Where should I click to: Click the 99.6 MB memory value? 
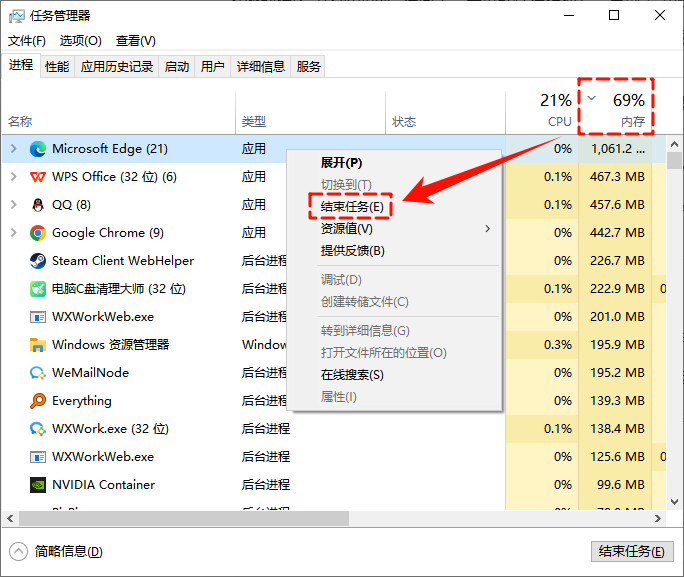click(x=621, y=485)
